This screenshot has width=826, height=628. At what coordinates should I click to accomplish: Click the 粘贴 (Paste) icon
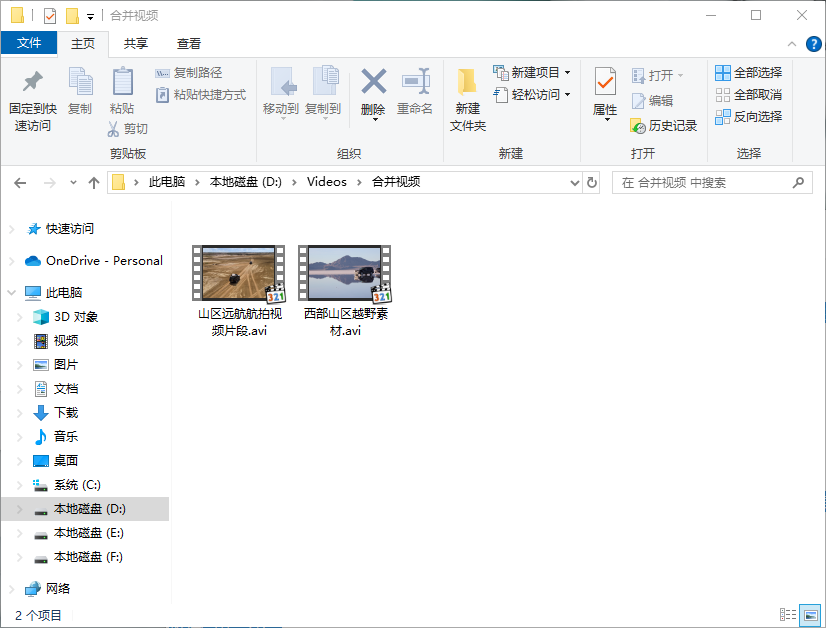(123, 88)
